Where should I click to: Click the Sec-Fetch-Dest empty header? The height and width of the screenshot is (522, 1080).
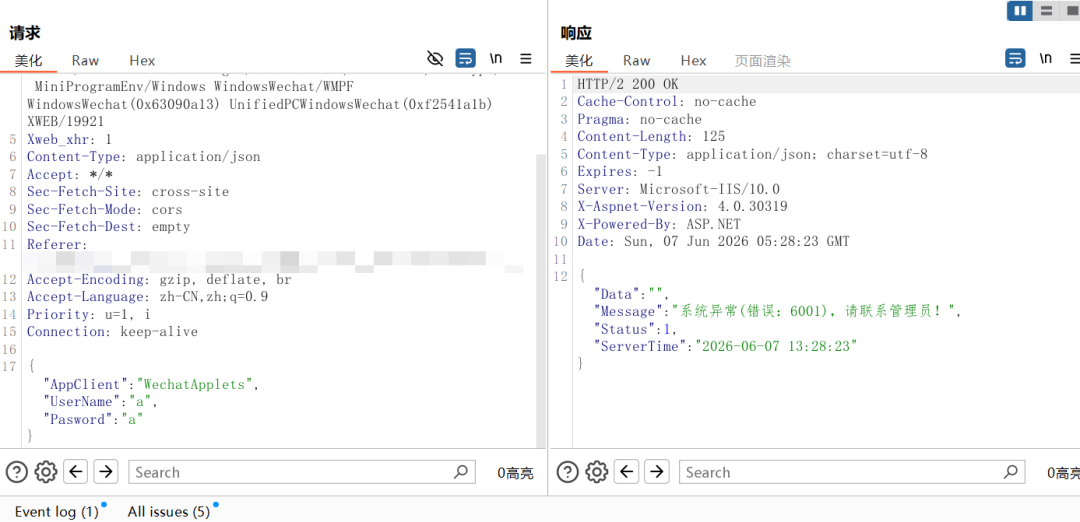pos(108,227)
